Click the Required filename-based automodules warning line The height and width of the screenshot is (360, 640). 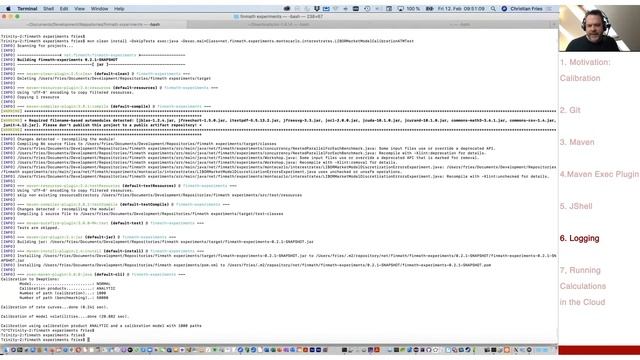click(278, 122)
